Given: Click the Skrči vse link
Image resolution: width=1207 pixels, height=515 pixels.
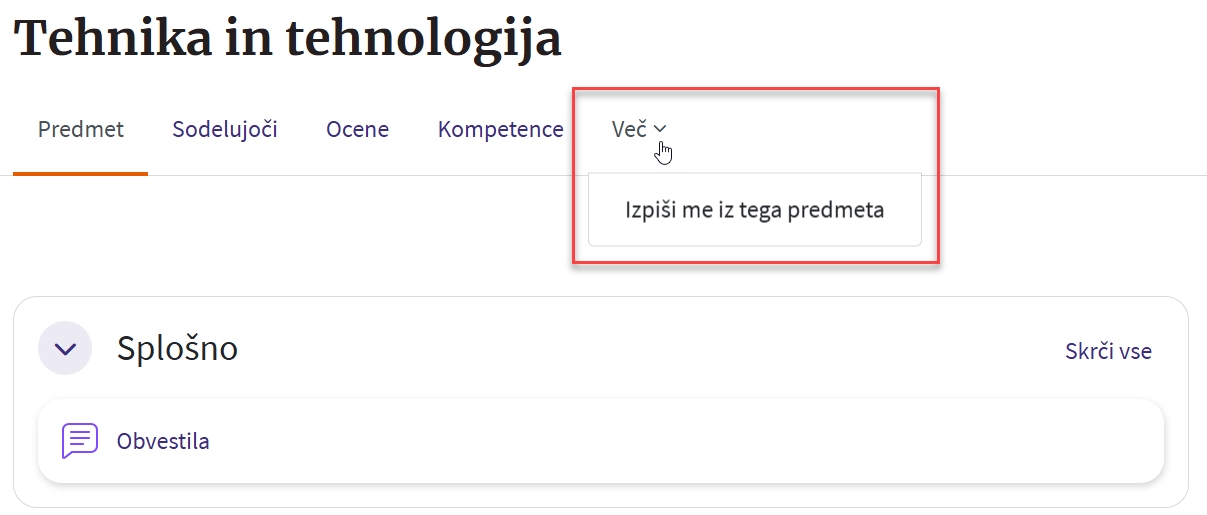Looking at the screenshot, I should coord(1108,351).
